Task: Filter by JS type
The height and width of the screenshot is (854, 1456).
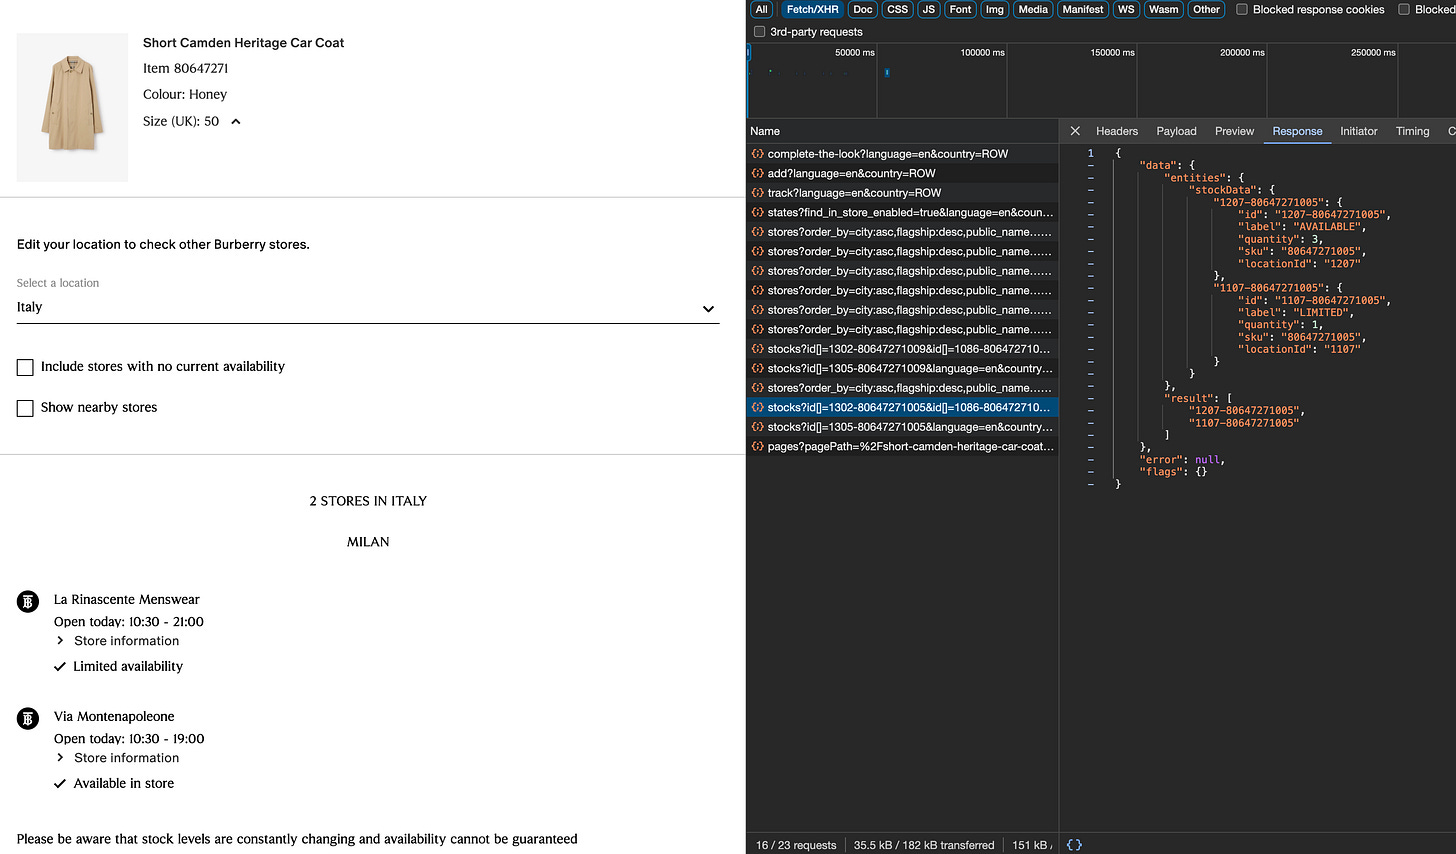Action: point(929,9)
